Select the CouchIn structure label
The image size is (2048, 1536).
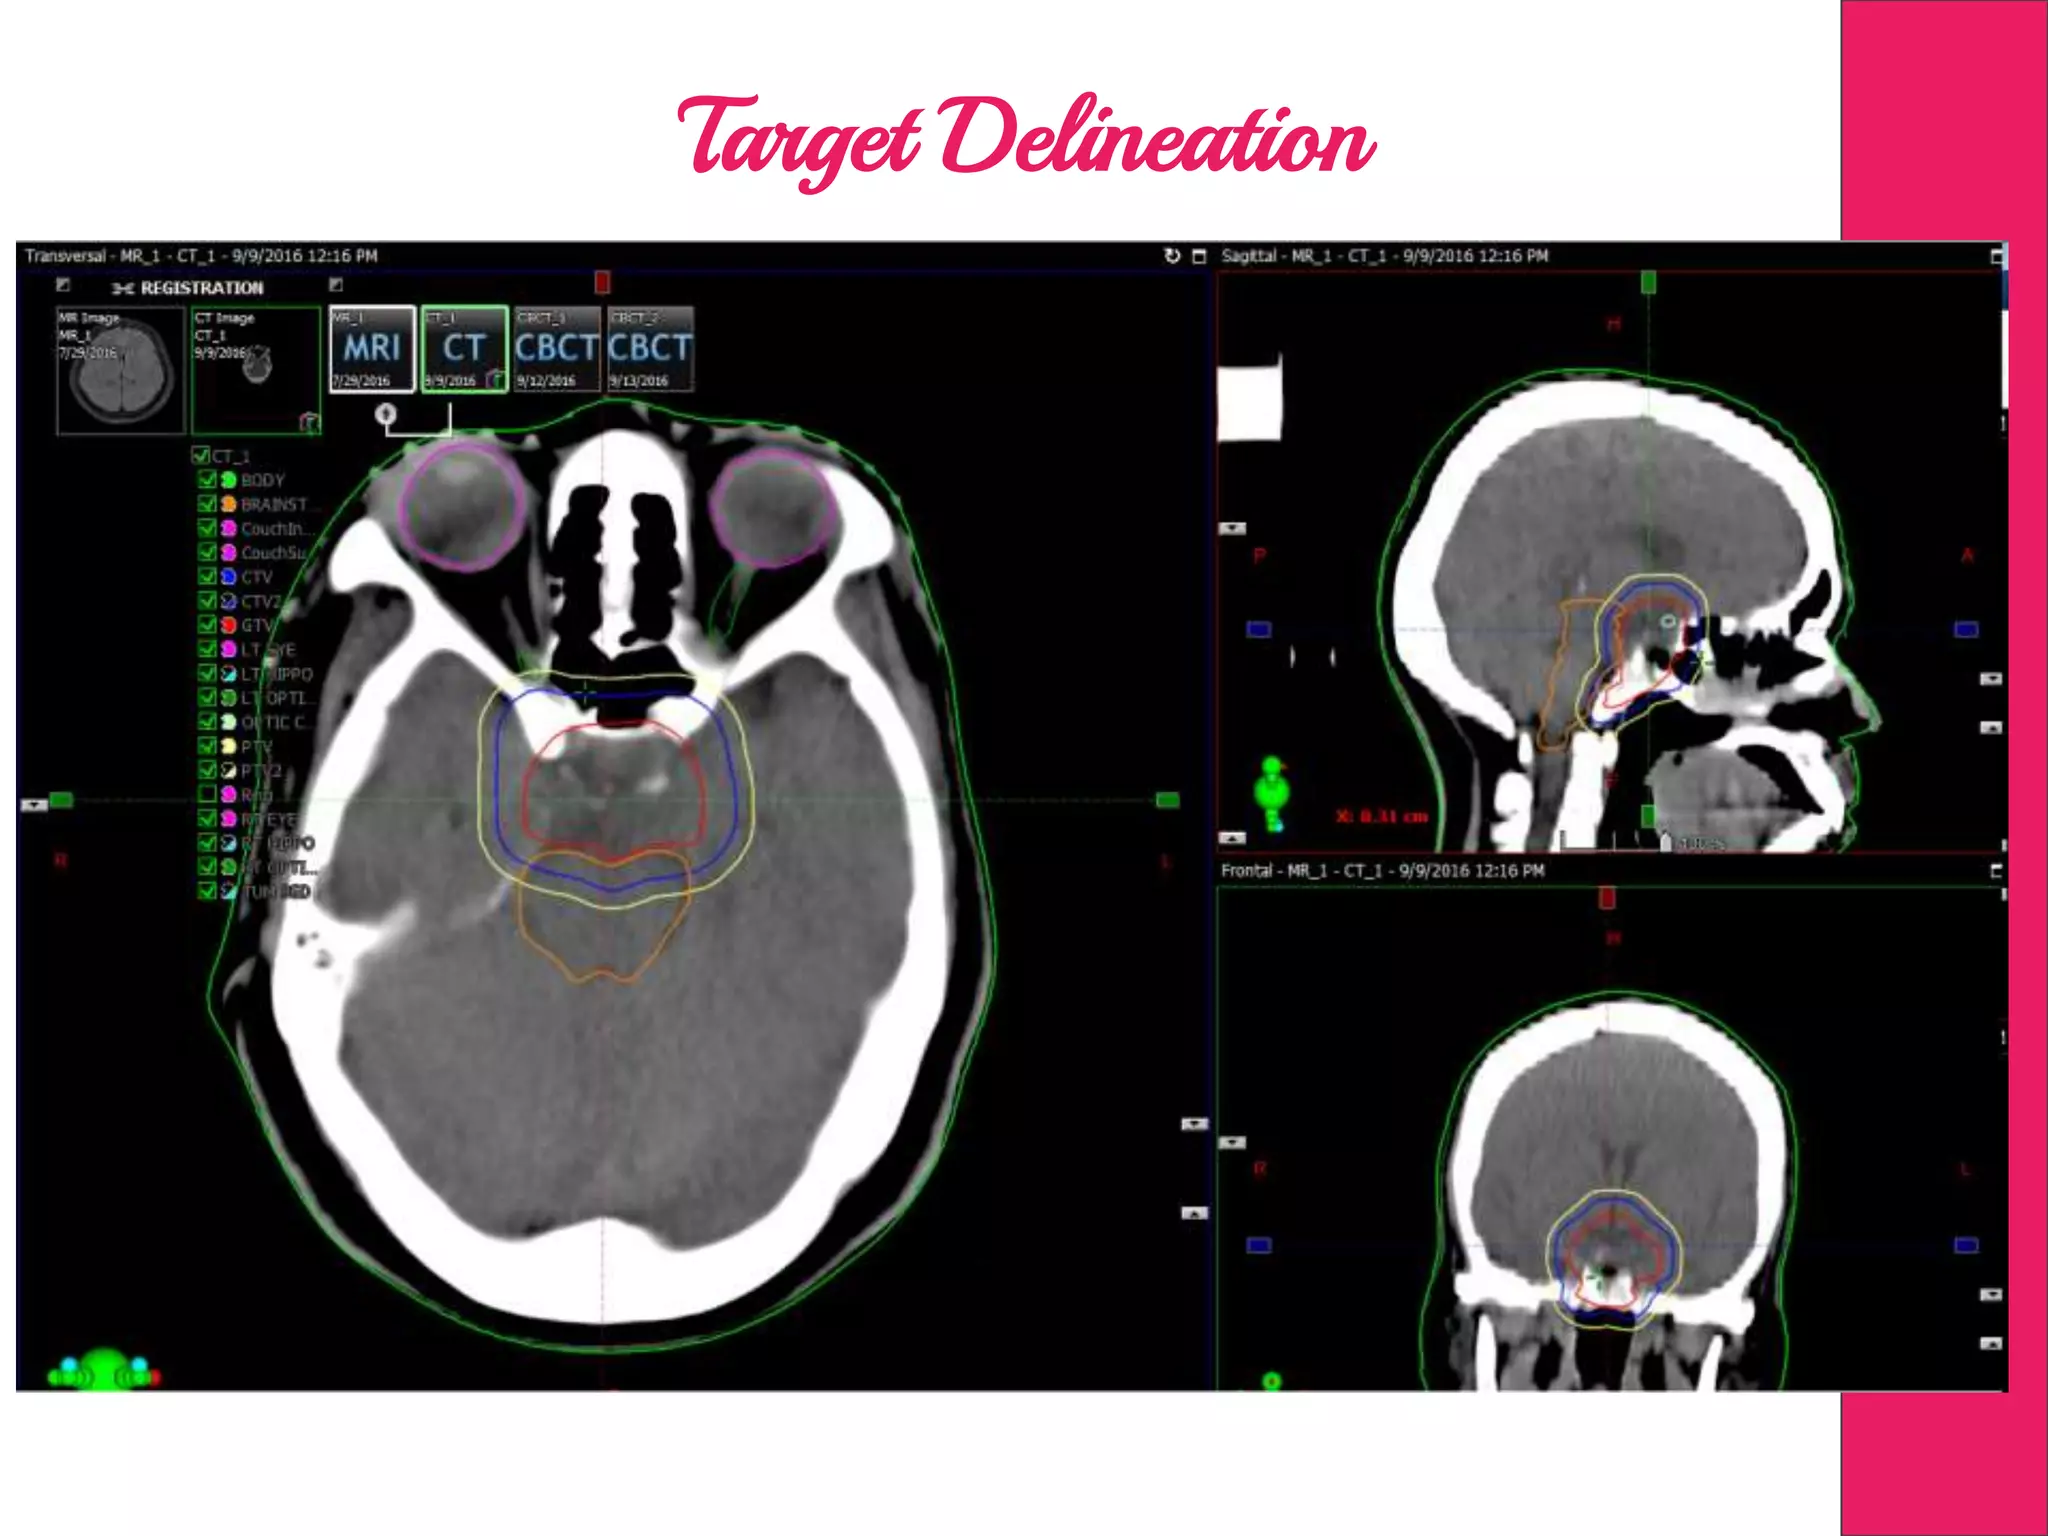277,529
